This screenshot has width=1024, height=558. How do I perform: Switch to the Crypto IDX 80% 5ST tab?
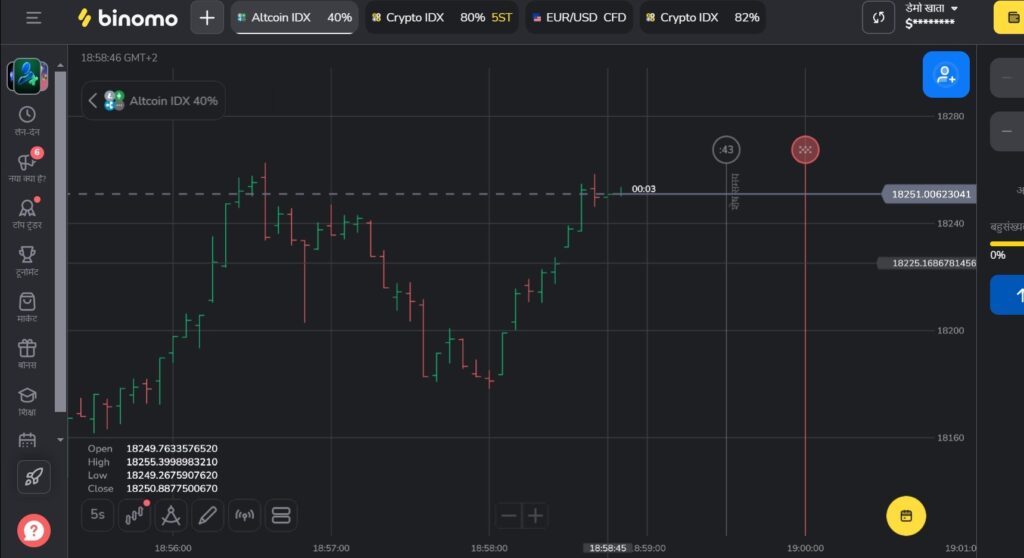pyautogui.click(x=441, y=18)
